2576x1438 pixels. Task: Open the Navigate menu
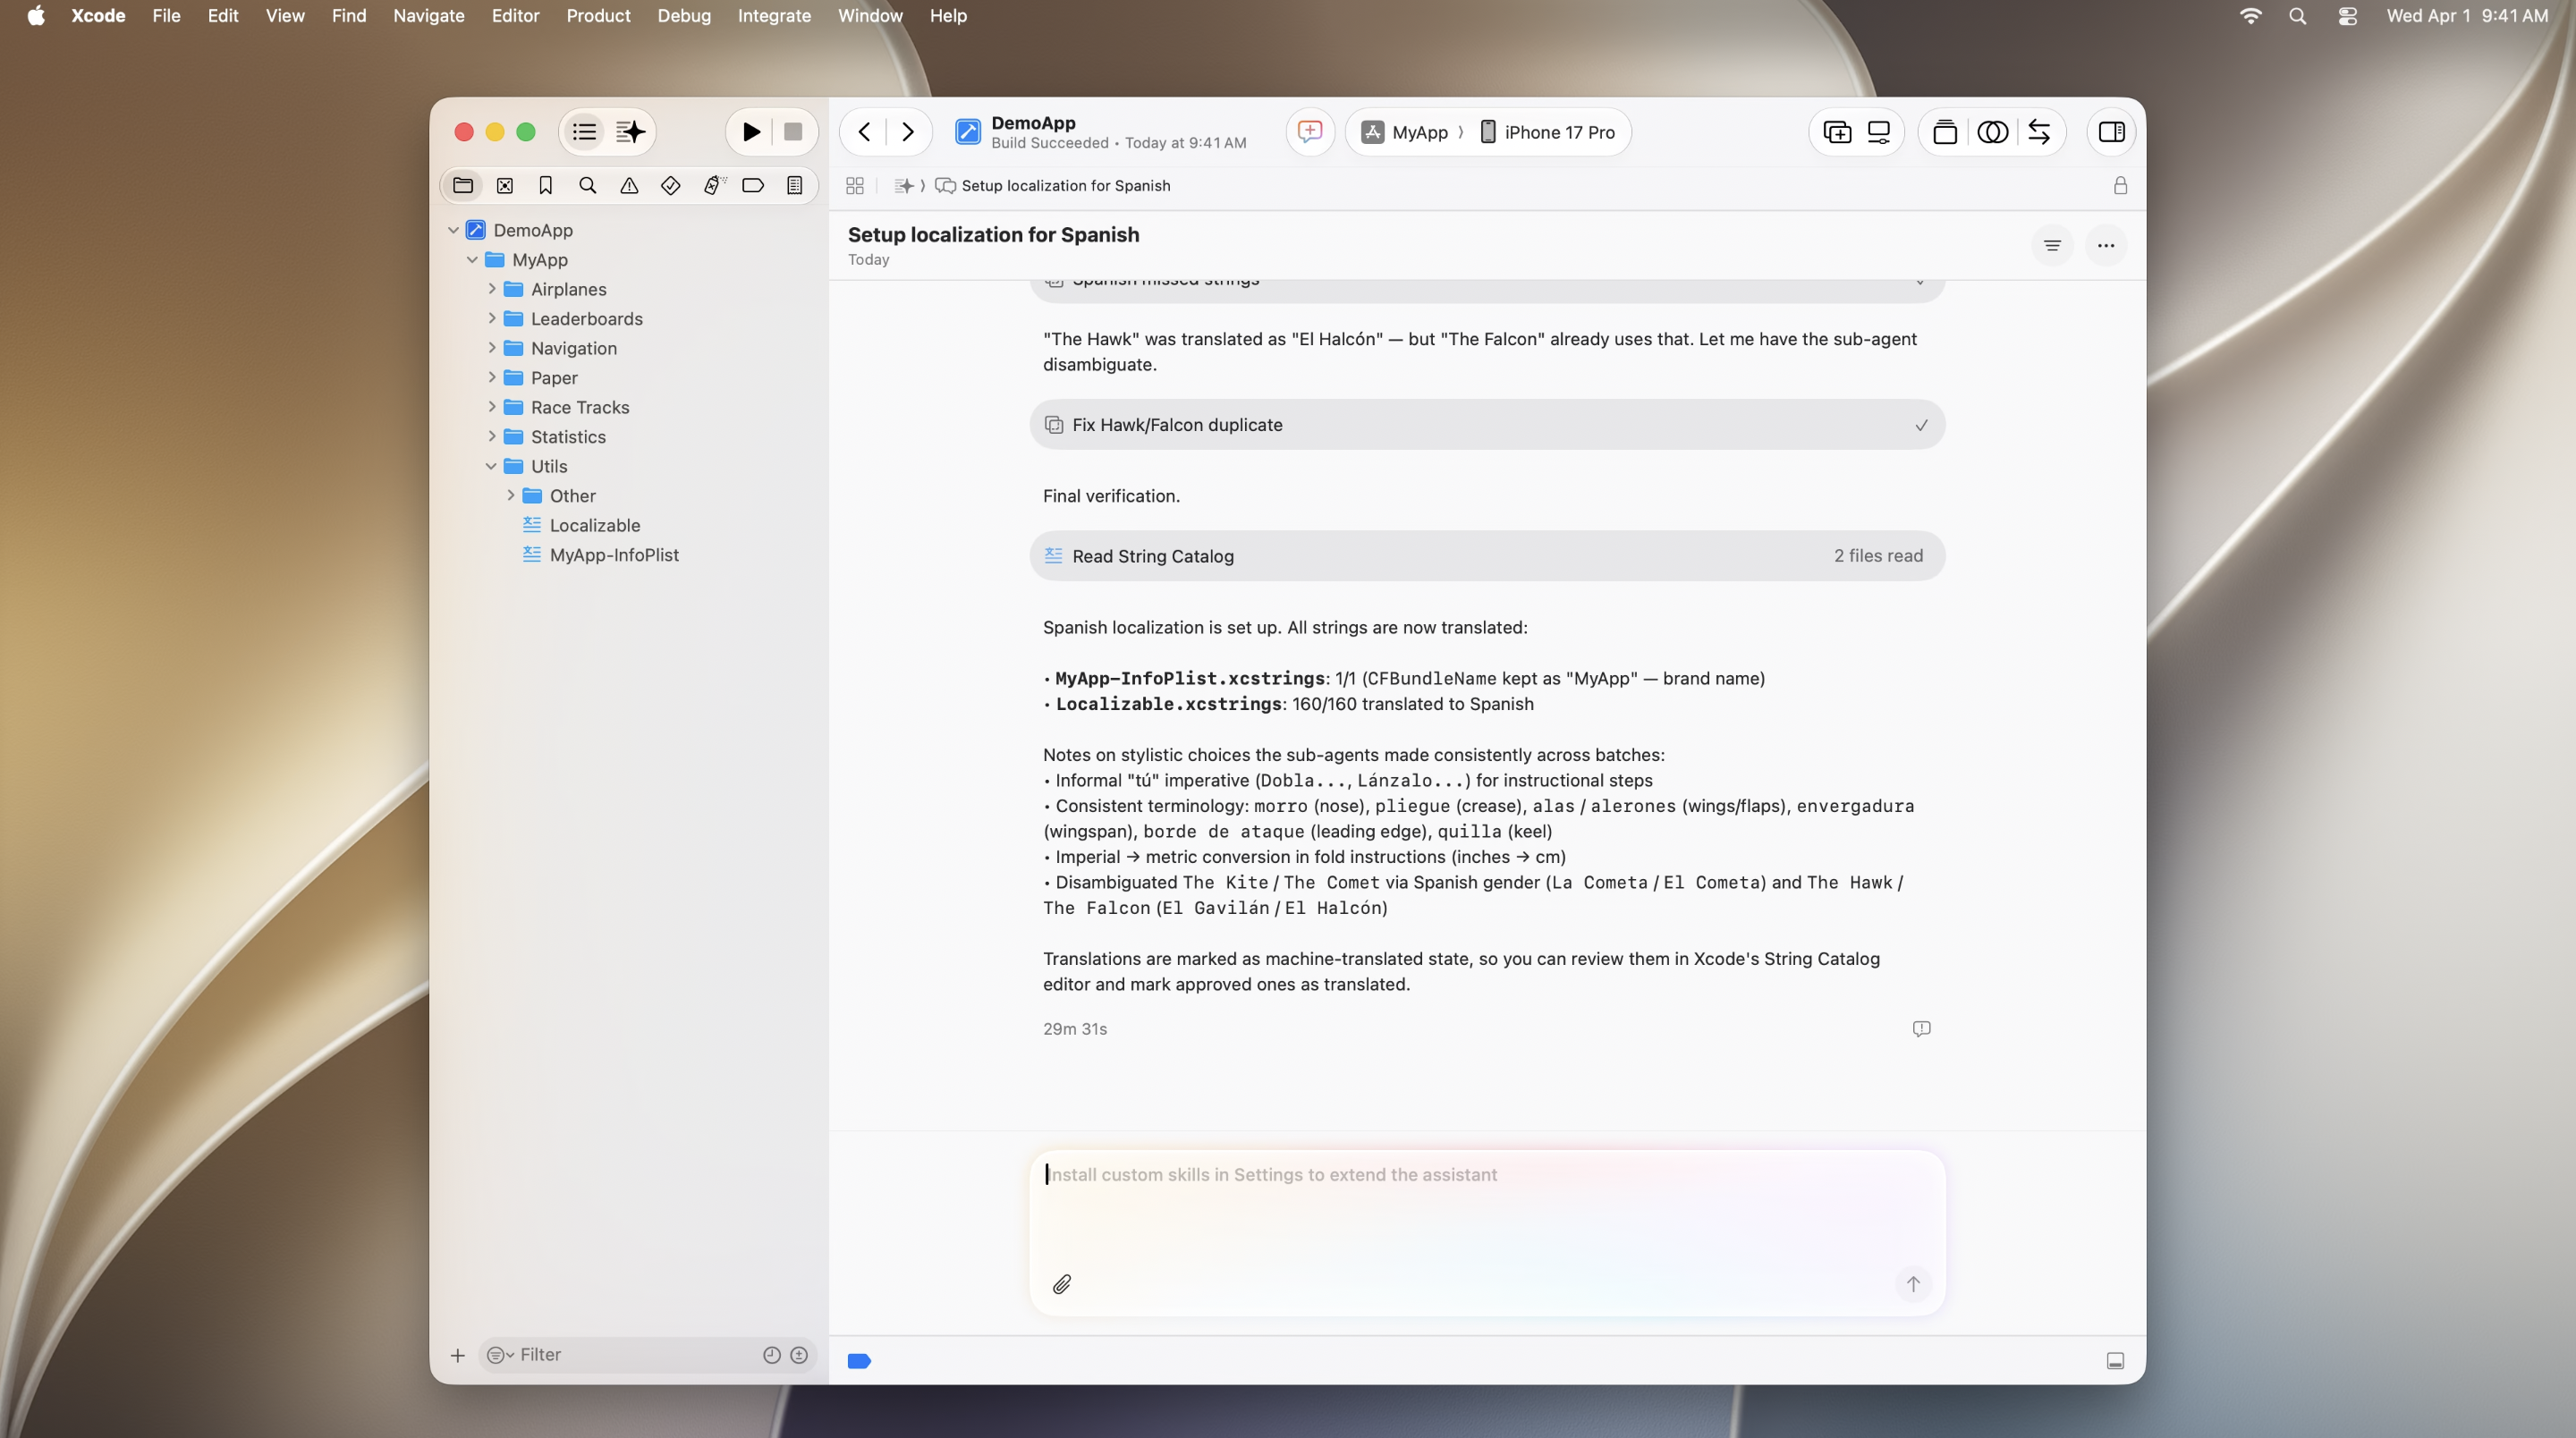pyautogui.click(x=428, y=16)
